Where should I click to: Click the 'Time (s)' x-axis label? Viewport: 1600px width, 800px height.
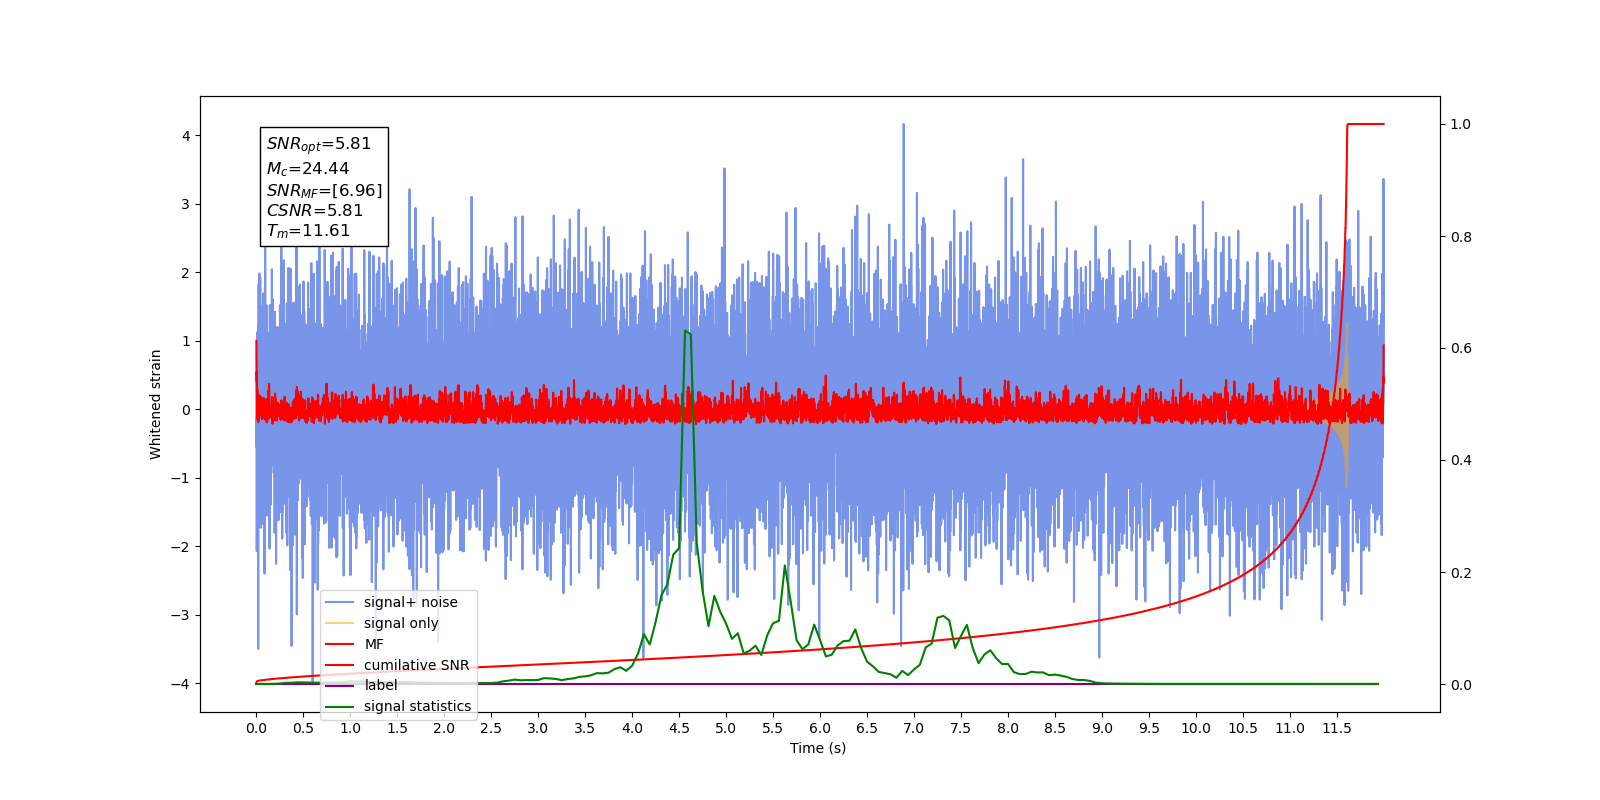pos(818,748)
